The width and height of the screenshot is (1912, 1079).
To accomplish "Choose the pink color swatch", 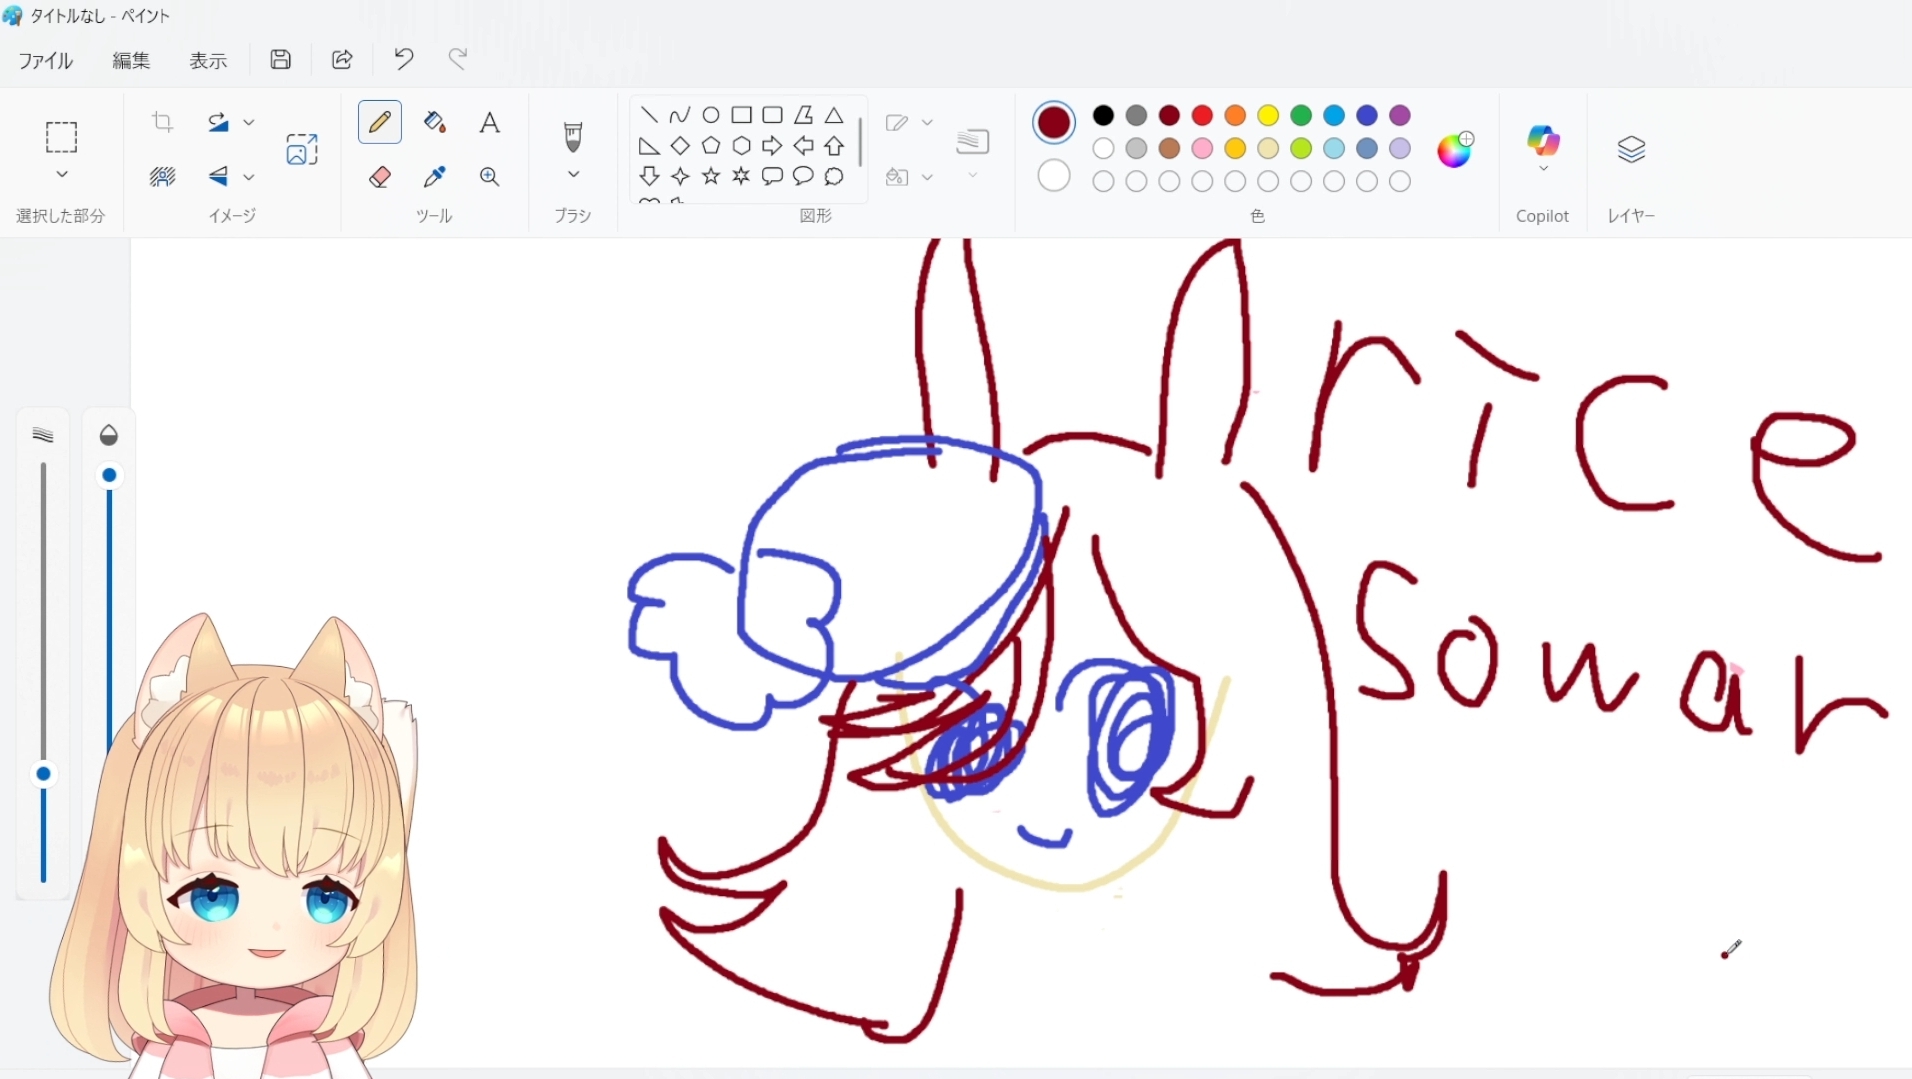I will 1202,149.
